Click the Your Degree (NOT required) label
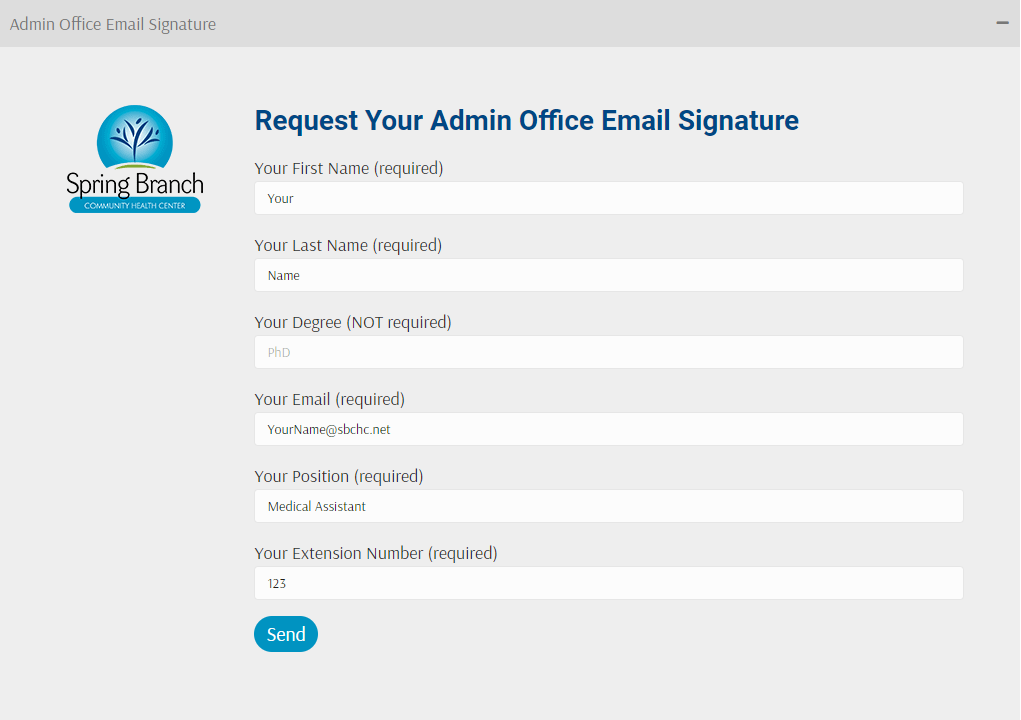 [353, 322]
